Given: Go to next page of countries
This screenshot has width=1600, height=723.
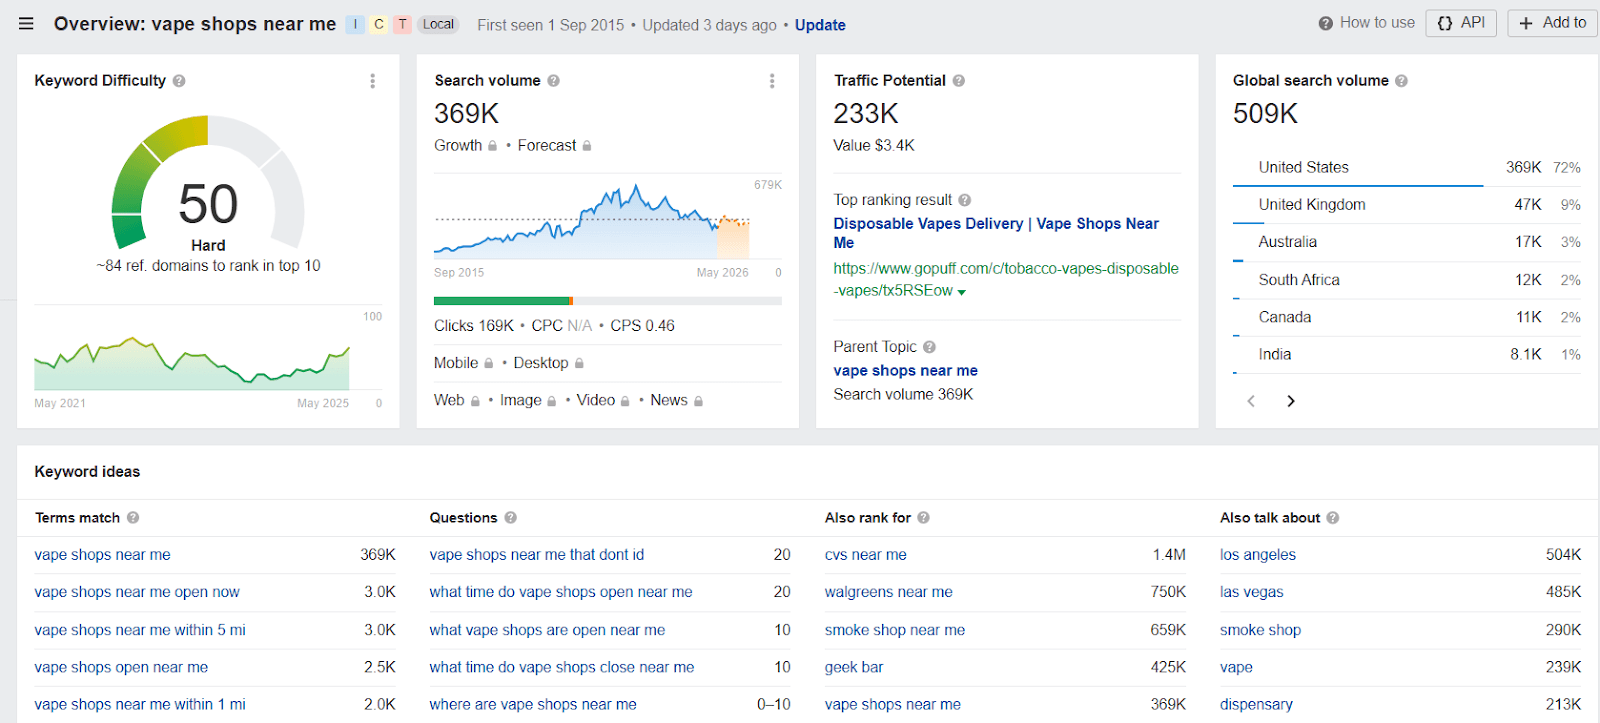Looking at the screenshot, I should (x=1291, y=401).
